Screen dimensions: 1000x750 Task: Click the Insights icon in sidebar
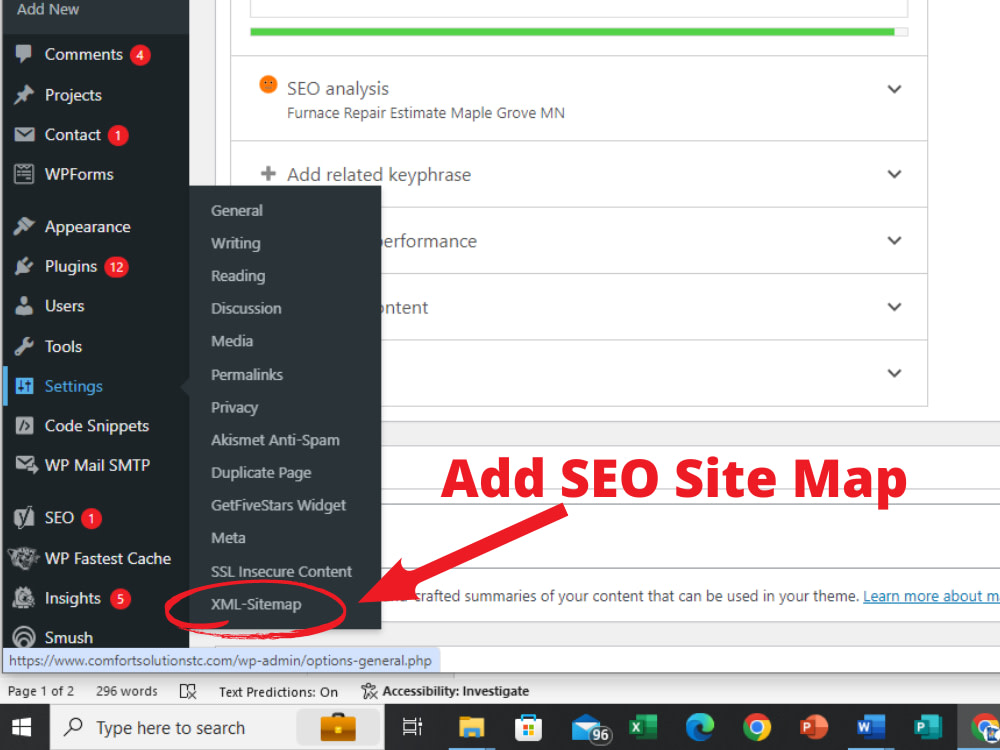(24, 598)
